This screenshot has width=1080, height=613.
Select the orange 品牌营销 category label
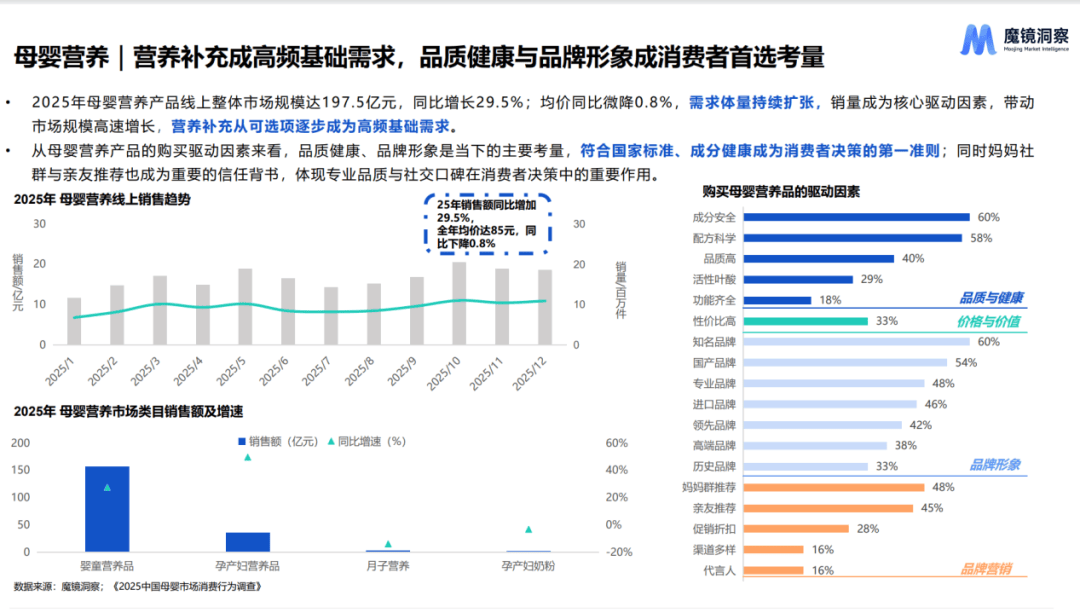[x=986, y=569]
